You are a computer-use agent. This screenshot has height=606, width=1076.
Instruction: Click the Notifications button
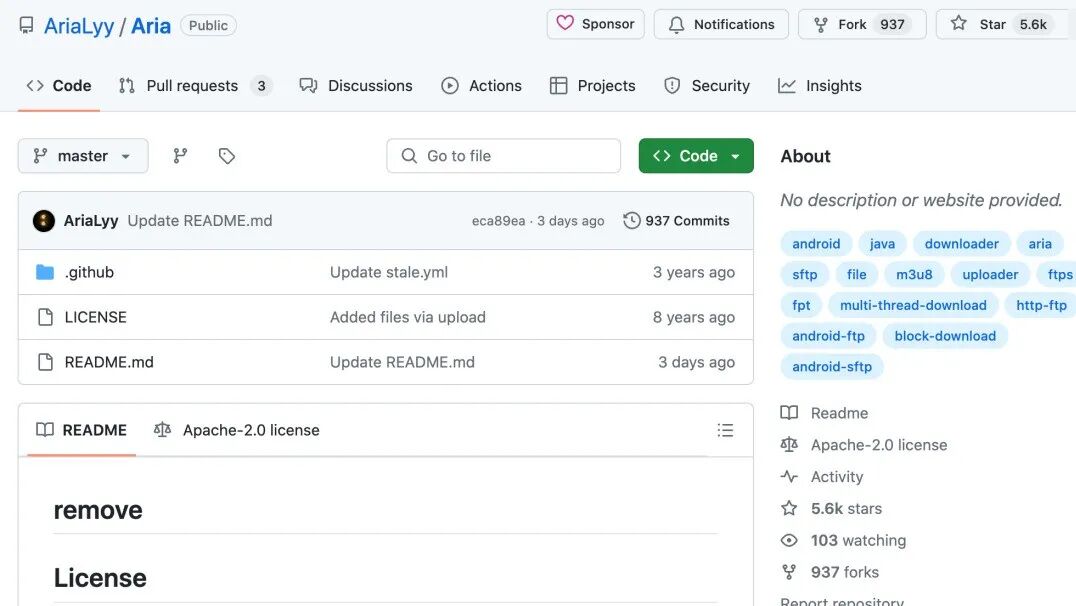(721, 24)
